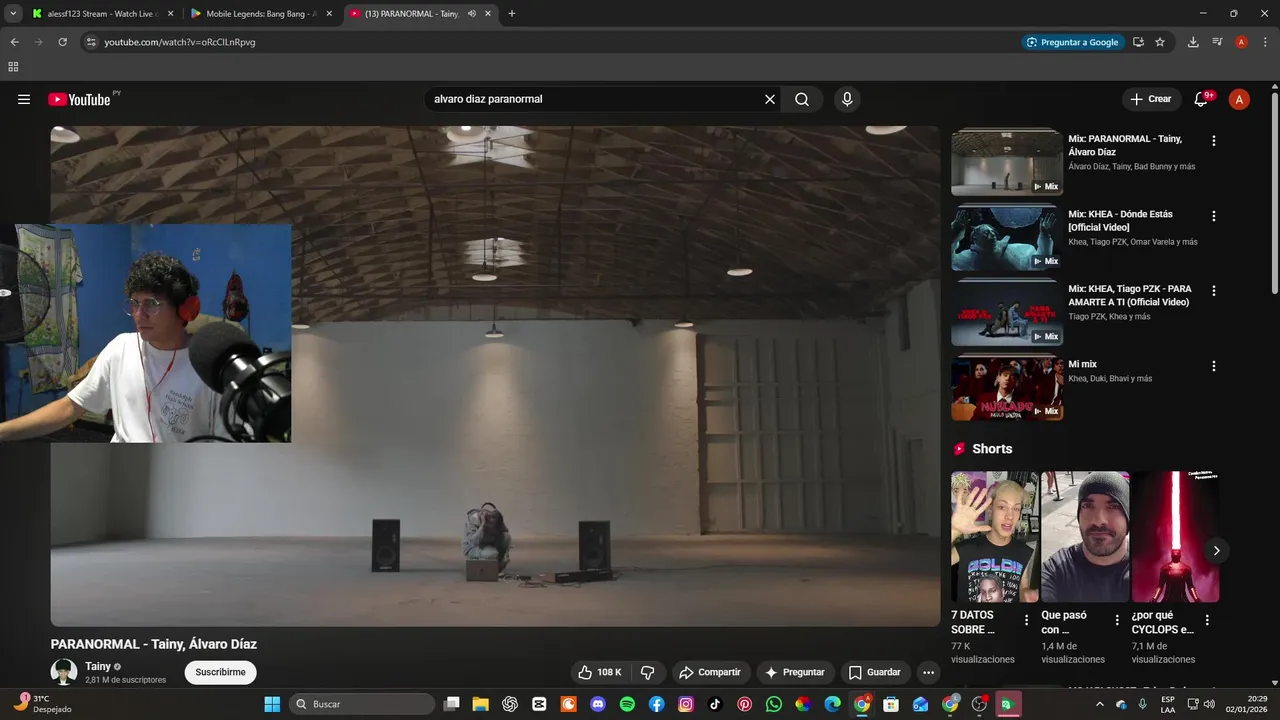Screen dimensions: 1280x720
Task: Show next Shorts with arrow
Action: [x=1216, y=550]
